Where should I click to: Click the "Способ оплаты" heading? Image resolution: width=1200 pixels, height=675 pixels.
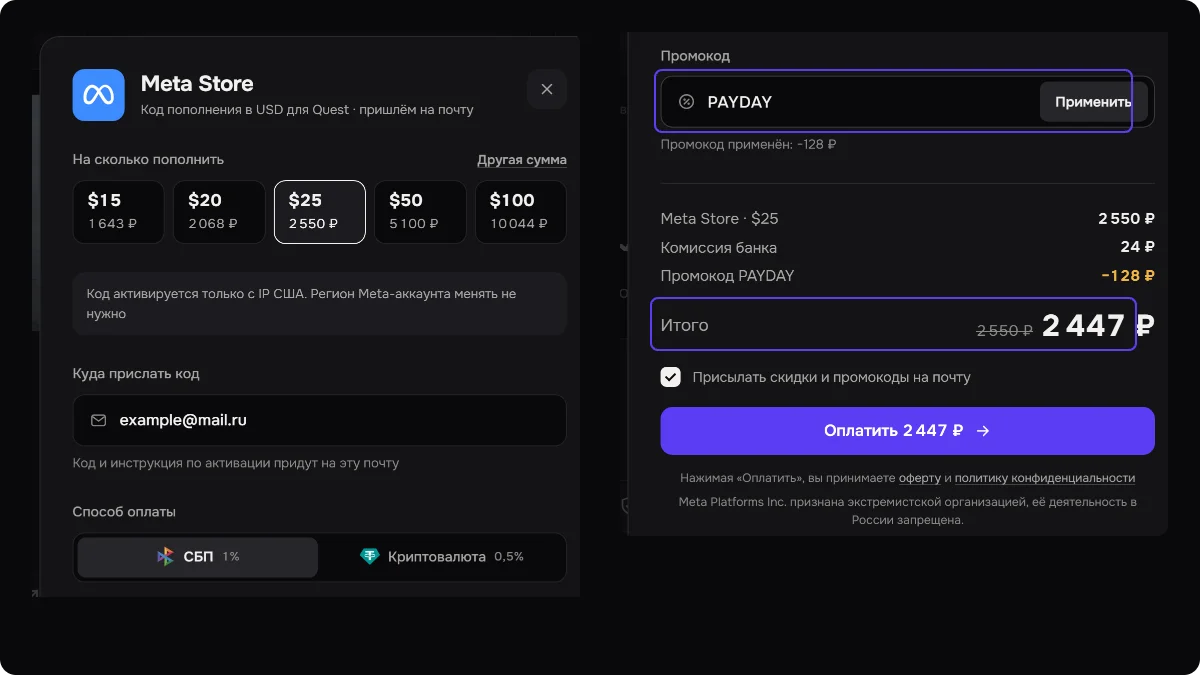124,512
